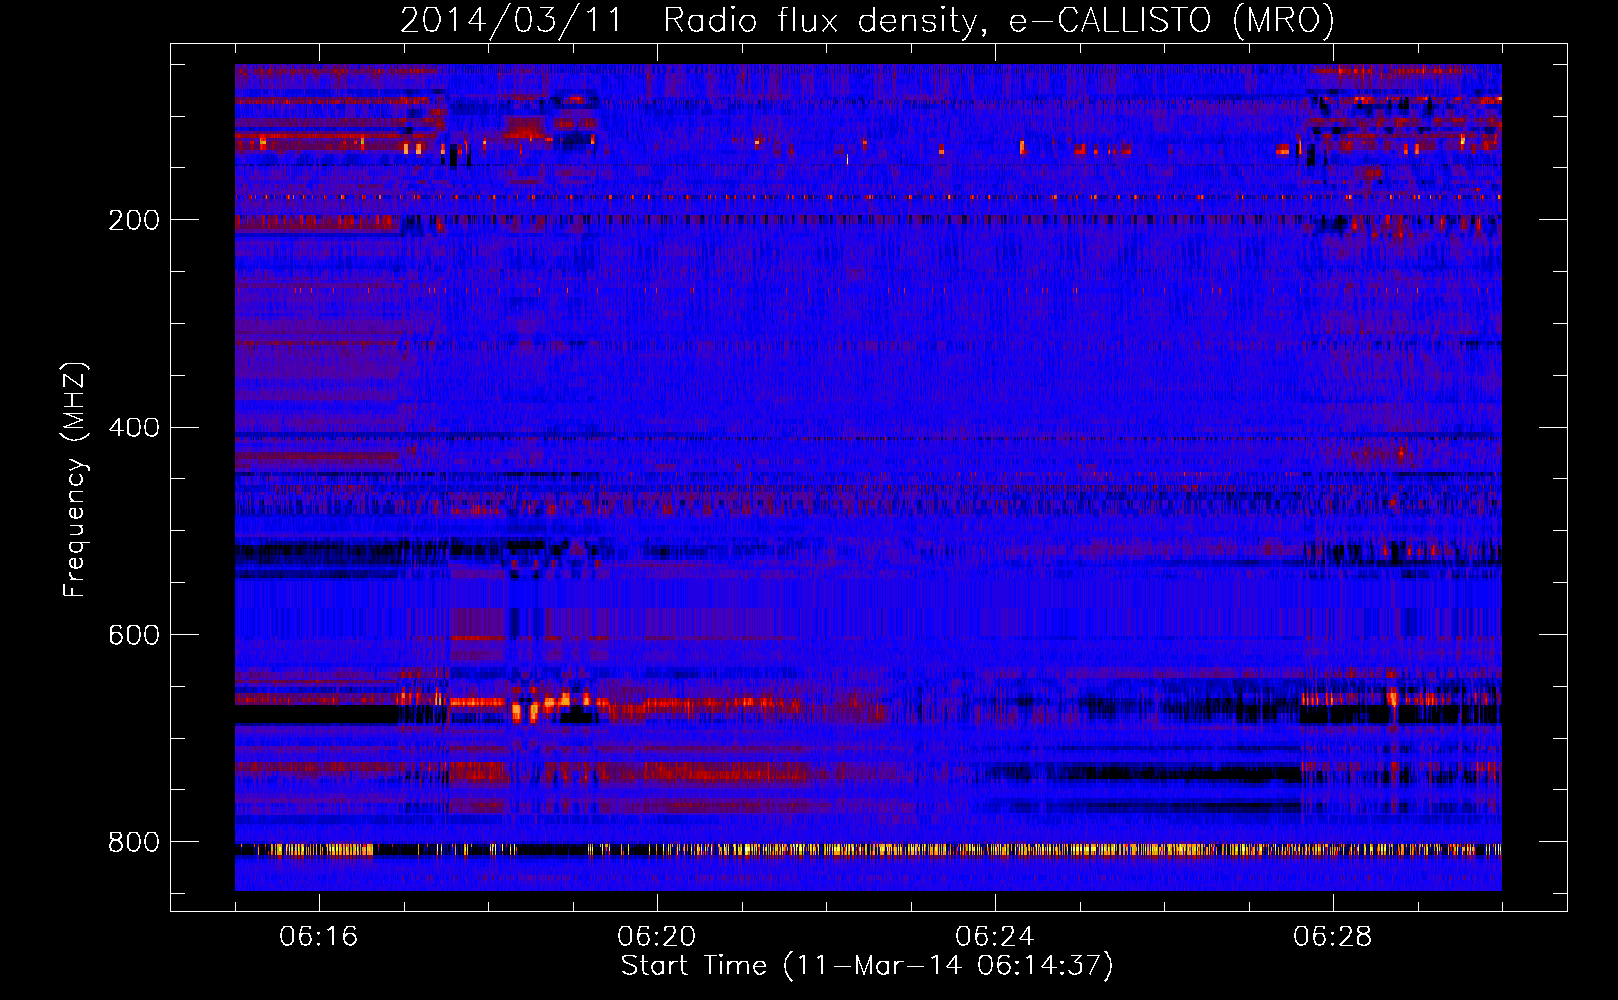Screen dimensions: 1618x1000
Task: Click the bright yellow band near 800 MHz
Action: [868, 851]
